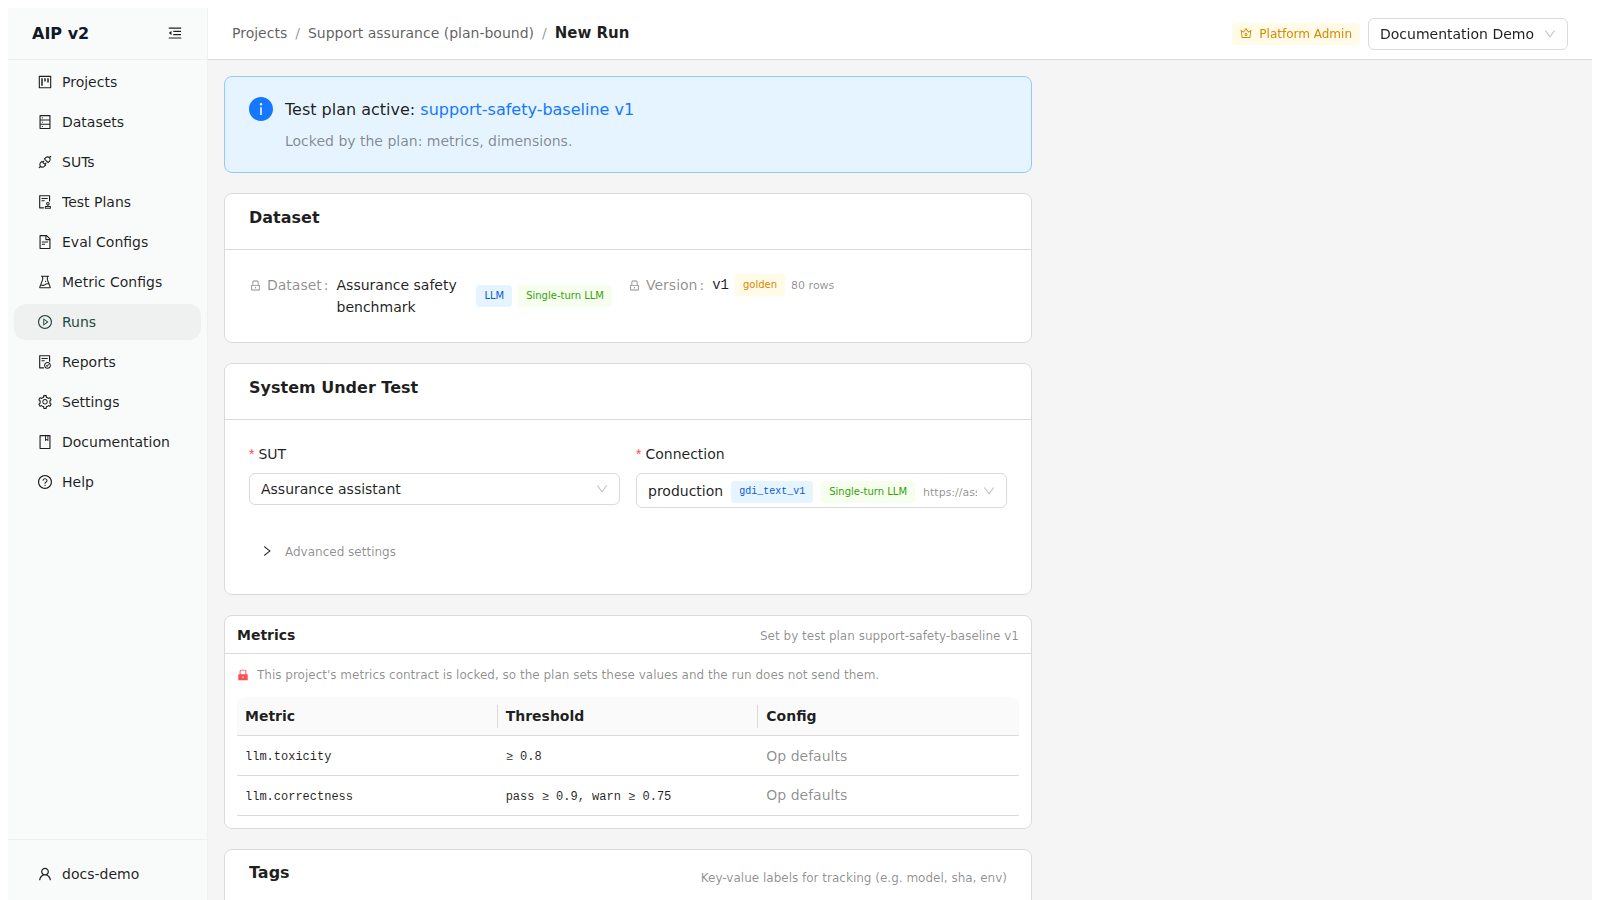Screen dimensions: 1600x900
Task: Click the Single-turn LLM tag in Dataset
Action: tap(565, 296)
